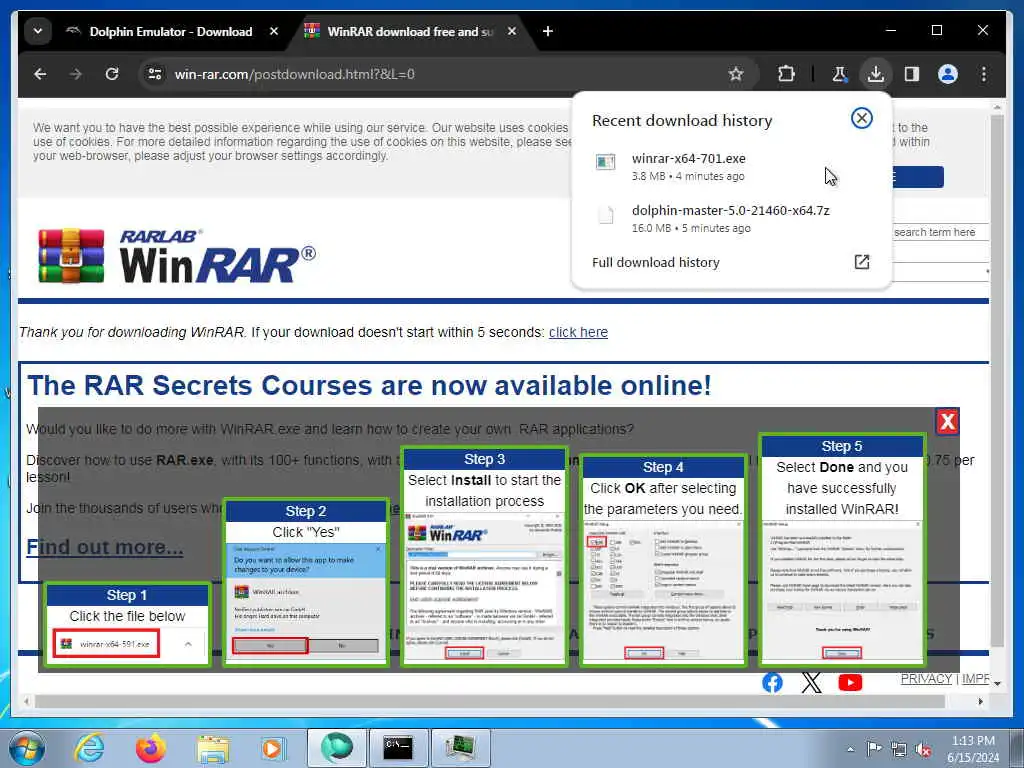Image resolution: width=1024 pixels, height=768 pixels.
Task: Open WinRAR's Facebook page icon
Action: [x=772, y=682]
